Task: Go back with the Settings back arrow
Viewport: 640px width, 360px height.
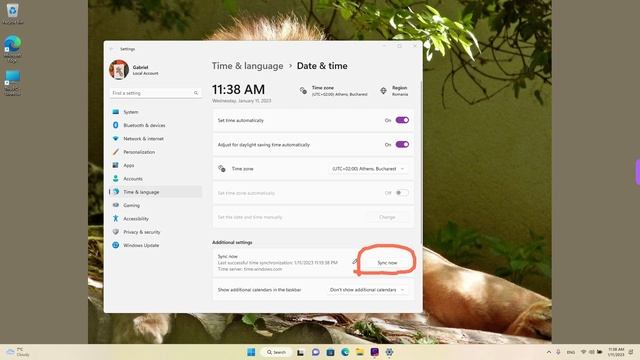Action: [112, 49]
